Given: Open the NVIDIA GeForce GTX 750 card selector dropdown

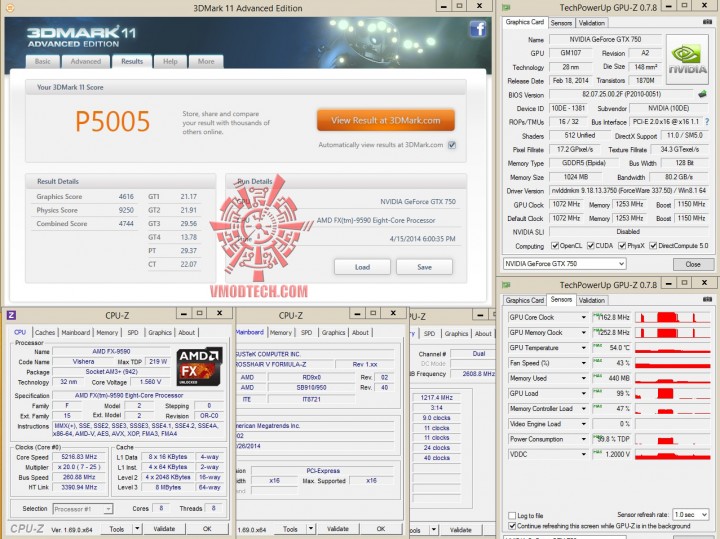Looking at the screenshot, I should pos(565,264).
